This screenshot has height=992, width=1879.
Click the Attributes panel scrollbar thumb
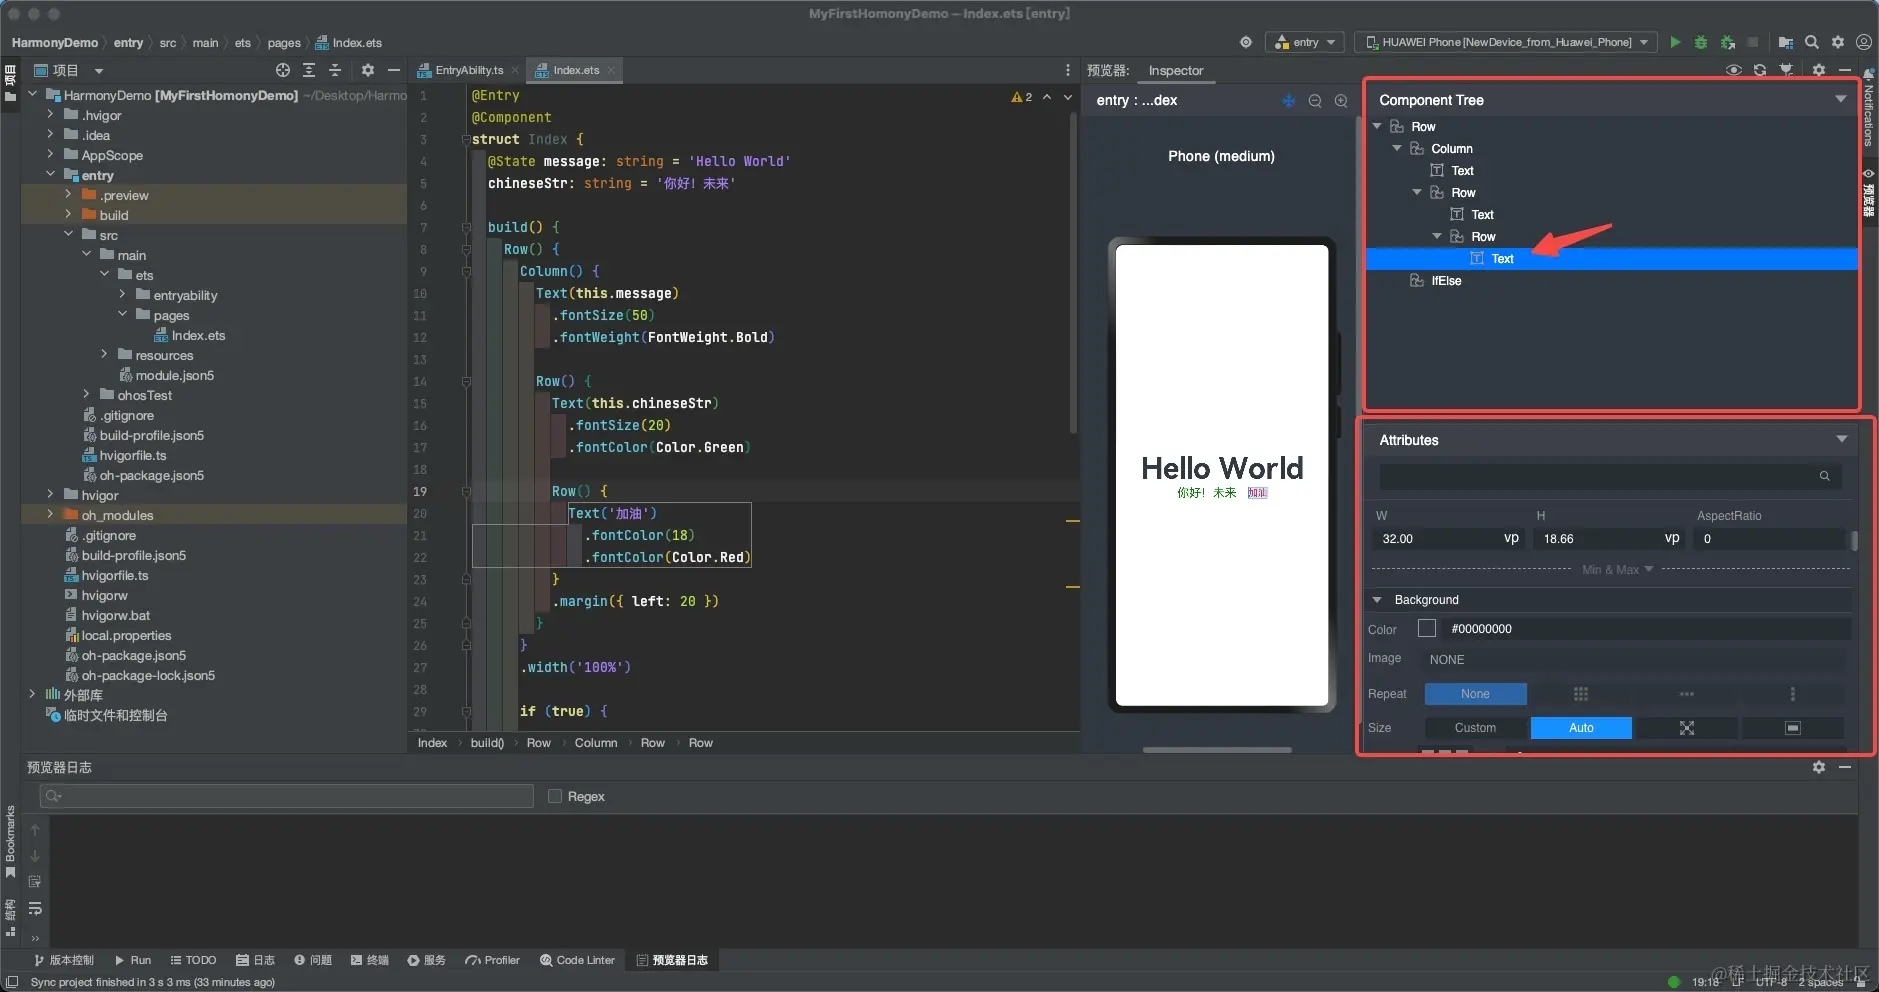tap(1854, 540)
